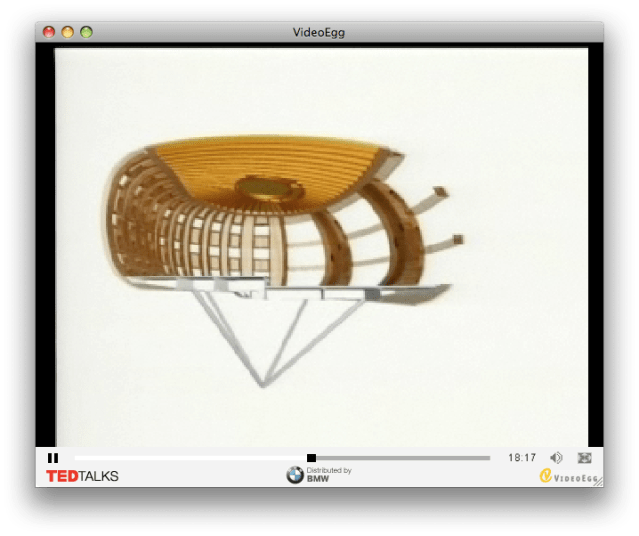Image resolution: width=639 pixels, height=536 pixels.
Task: Jump back to the played part of the progress bar
Action: click(190, 458)
